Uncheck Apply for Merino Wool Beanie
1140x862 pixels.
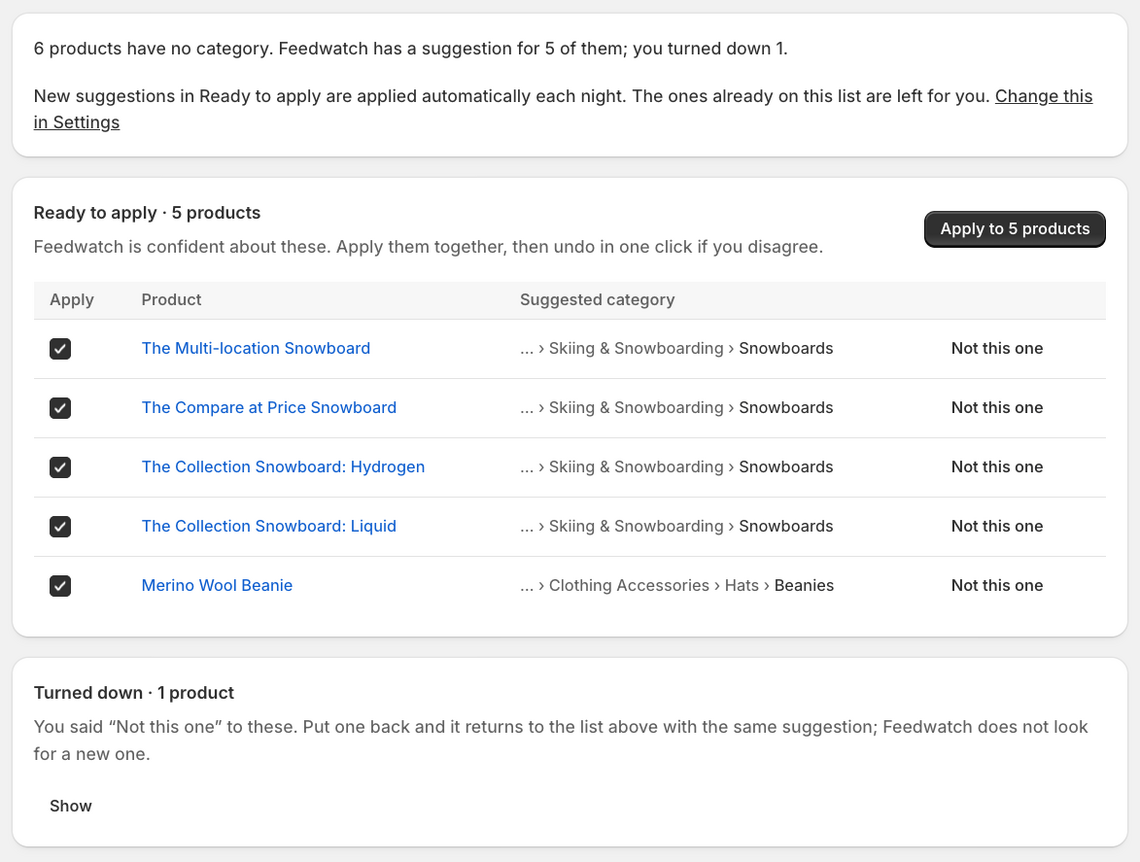[60, 586]
